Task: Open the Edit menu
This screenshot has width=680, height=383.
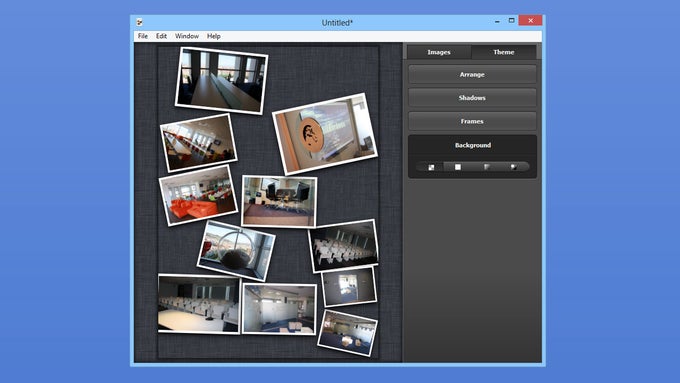Action: click(161, 36)
